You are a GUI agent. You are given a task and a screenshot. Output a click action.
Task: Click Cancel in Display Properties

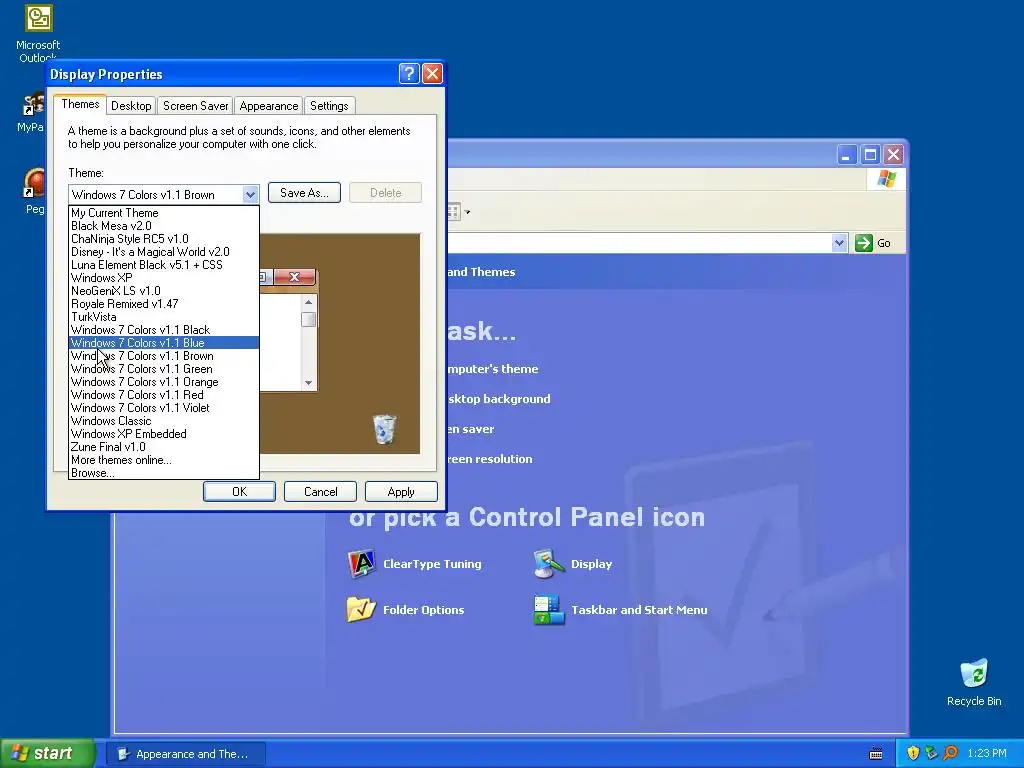click(x=321, y=492)
